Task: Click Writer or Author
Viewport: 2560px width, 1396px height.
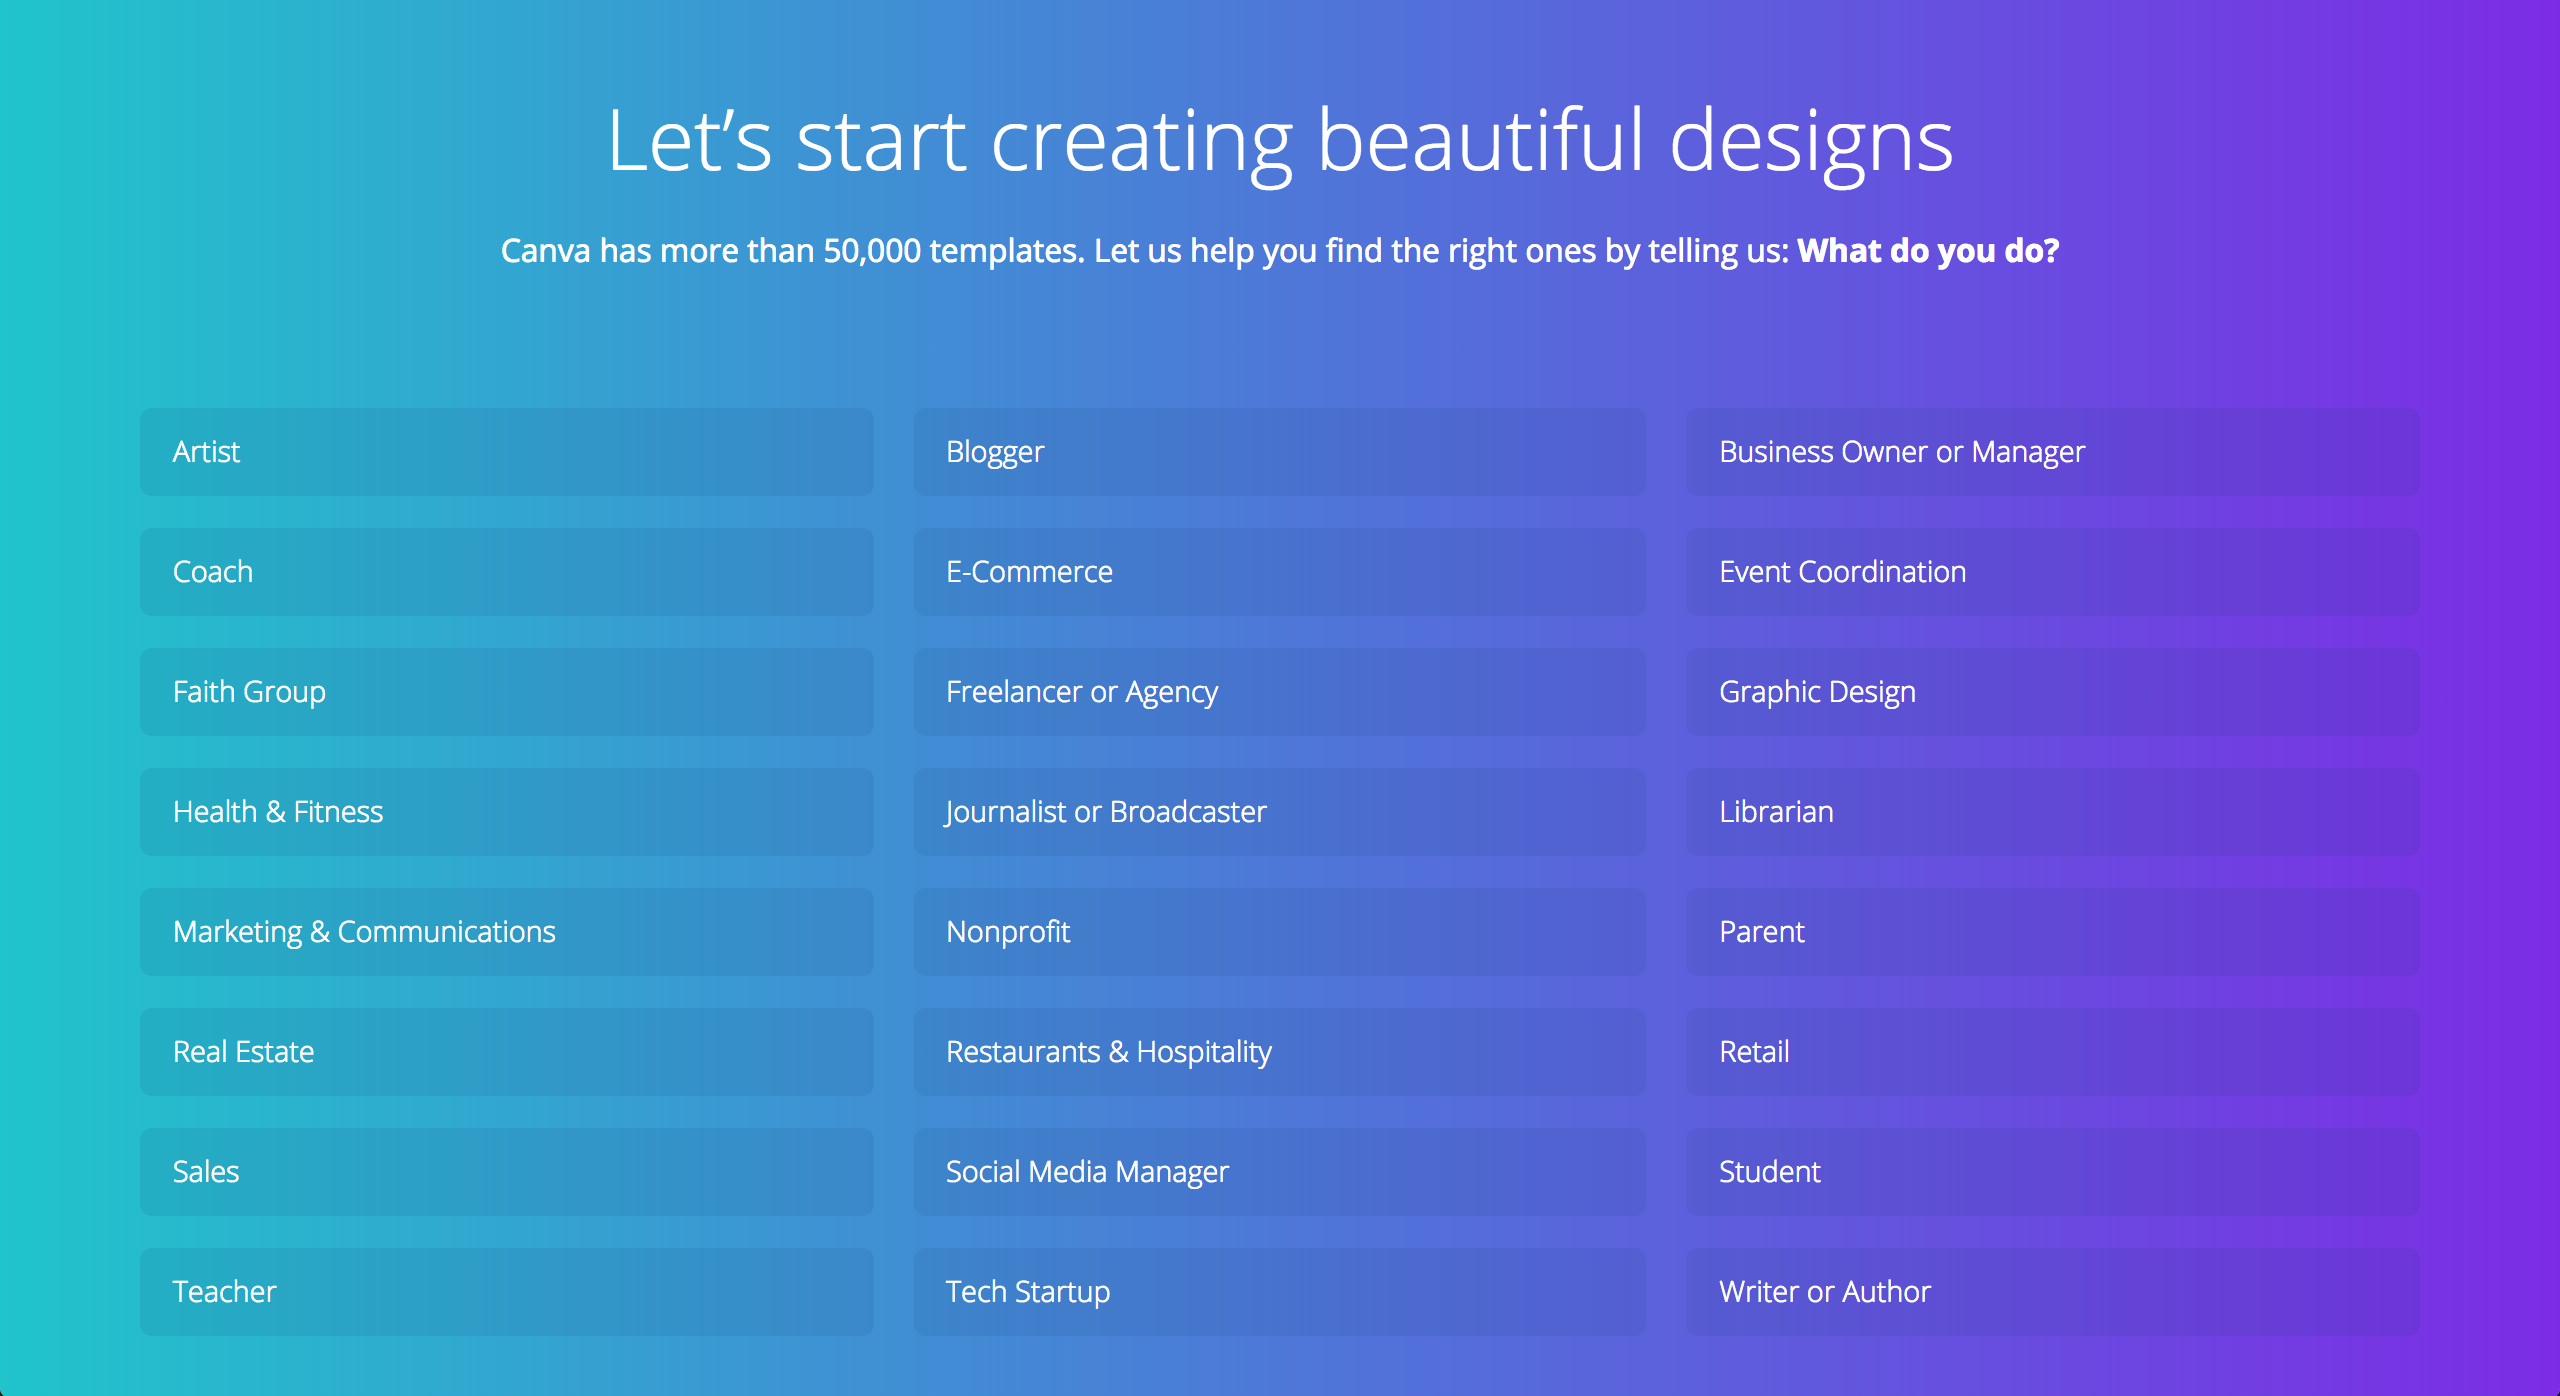Action: [2053, 1292]
